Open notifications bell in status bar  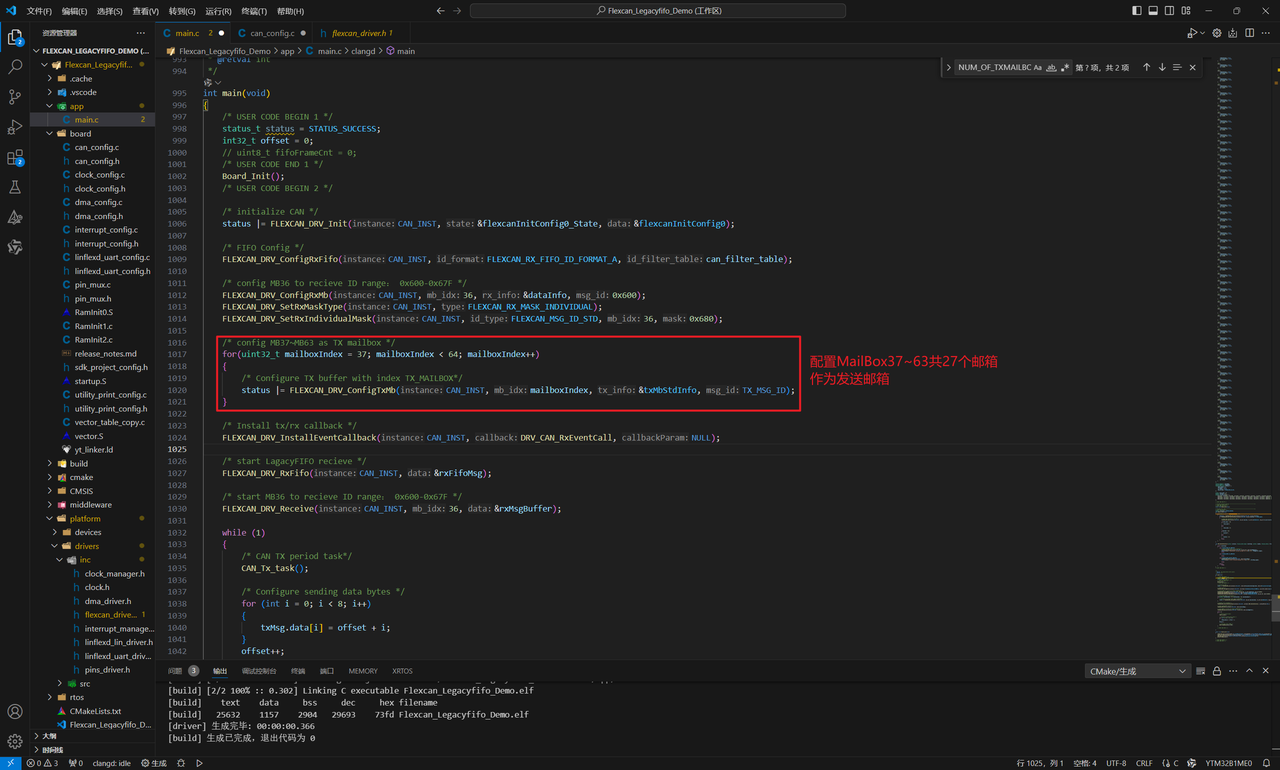(x=1268, y=763)
